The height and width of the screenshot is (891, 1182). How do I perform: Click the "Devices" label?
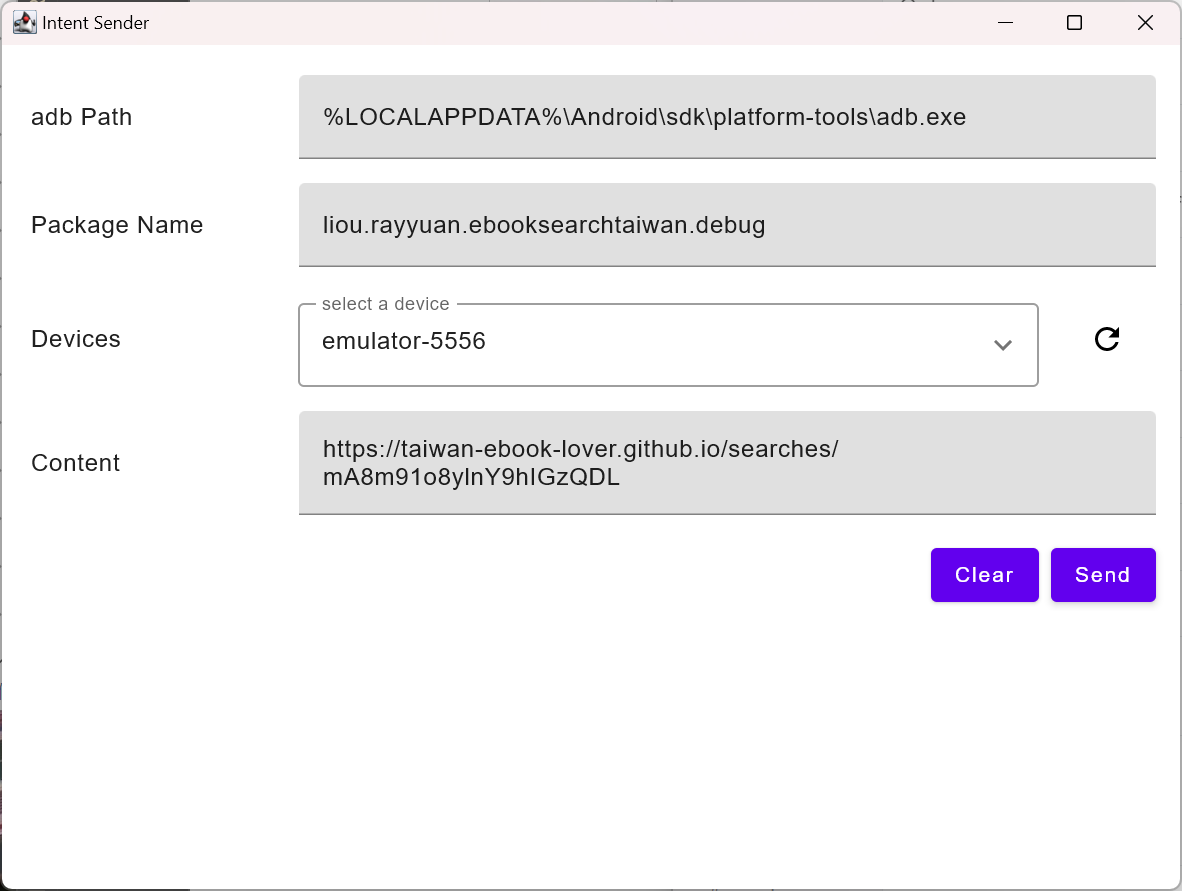[x=75, y=339]
